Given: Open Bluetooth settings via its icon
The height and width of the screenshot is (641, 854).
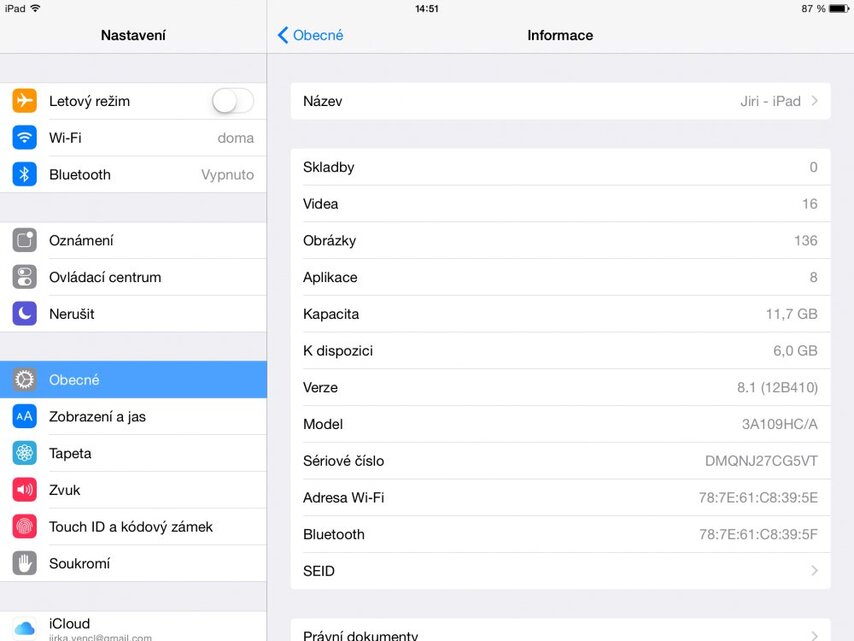Looking at the screenshot, I should pyautogui.click(x=24, y=174).
